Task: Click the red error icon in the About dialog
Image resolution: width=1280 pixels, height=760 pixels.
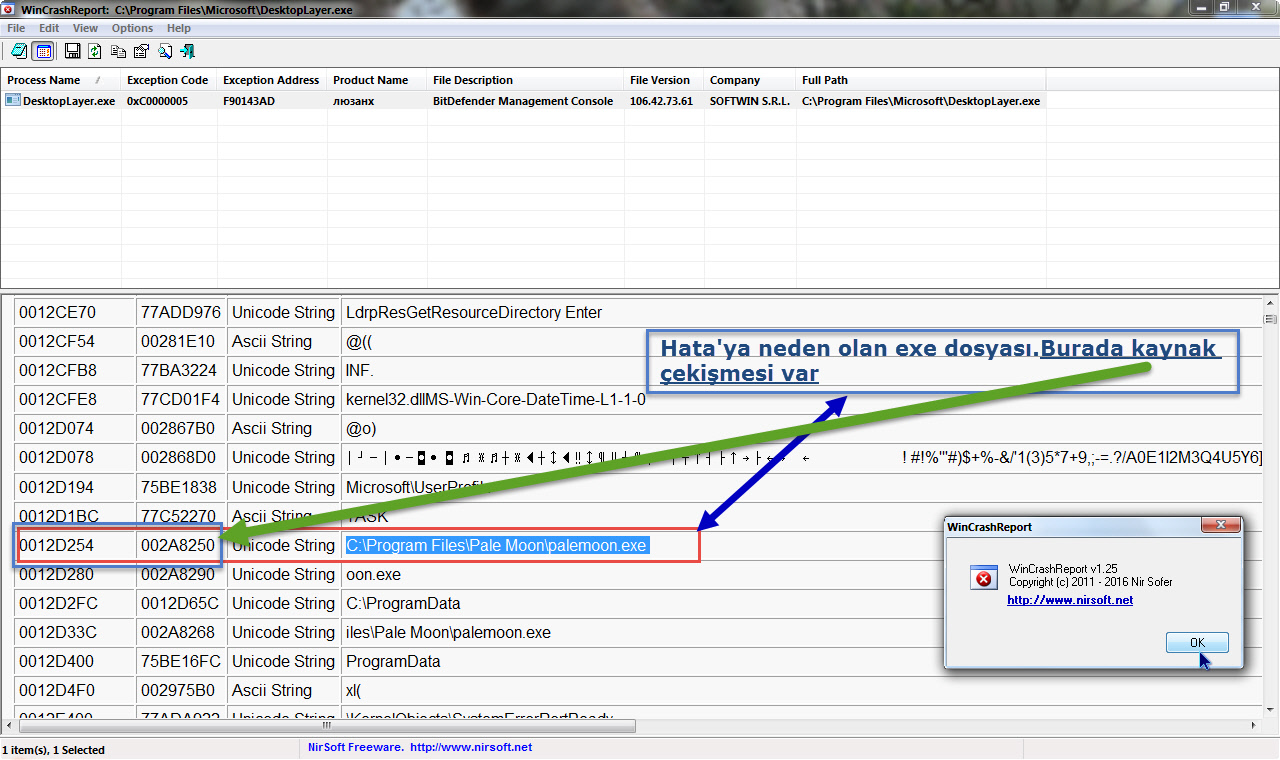Action: coord(983,579)
